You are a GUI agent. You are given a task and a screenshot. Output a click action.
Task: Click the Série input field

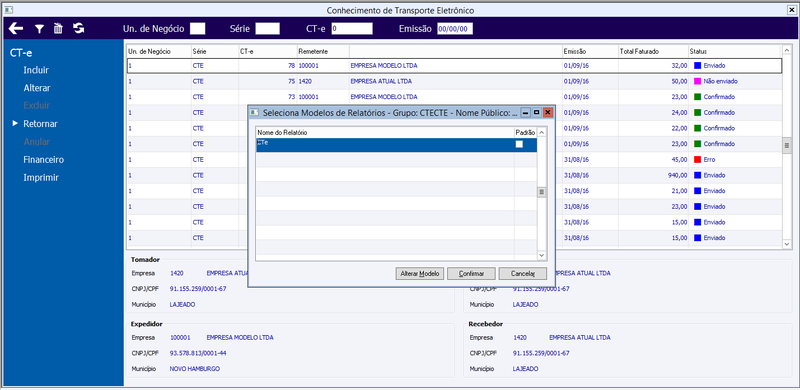pyautogui.click(x=267, y=29)
